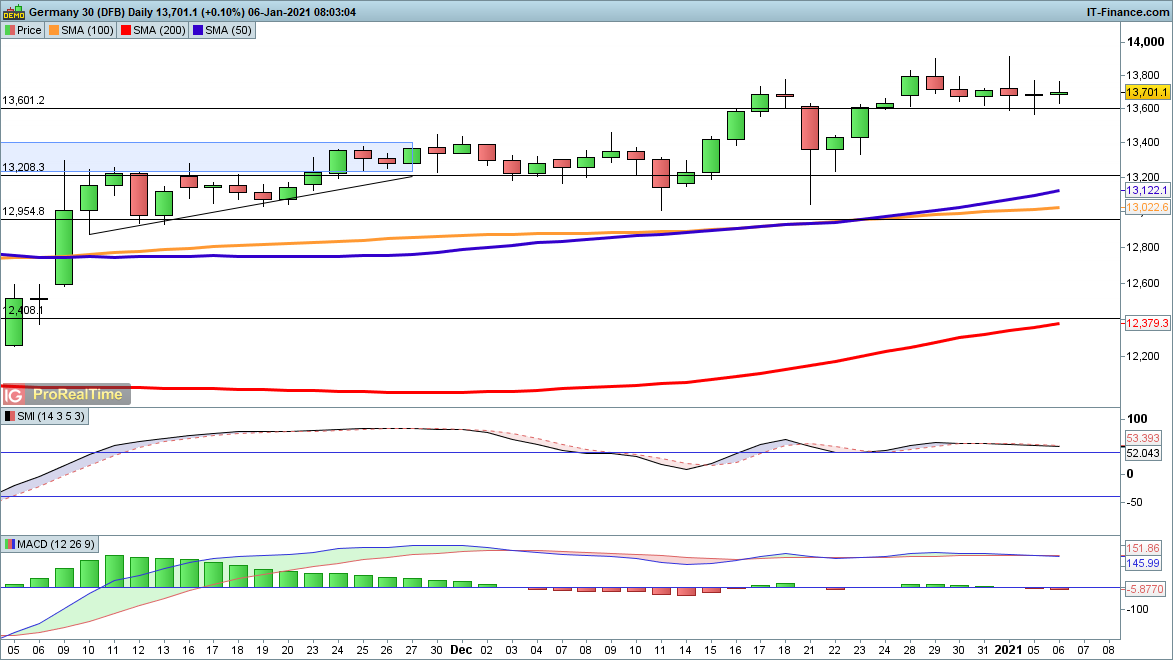Click the orange SMA (100) color swatch
Screen dimensions: 1173x660
coord(54,30)
